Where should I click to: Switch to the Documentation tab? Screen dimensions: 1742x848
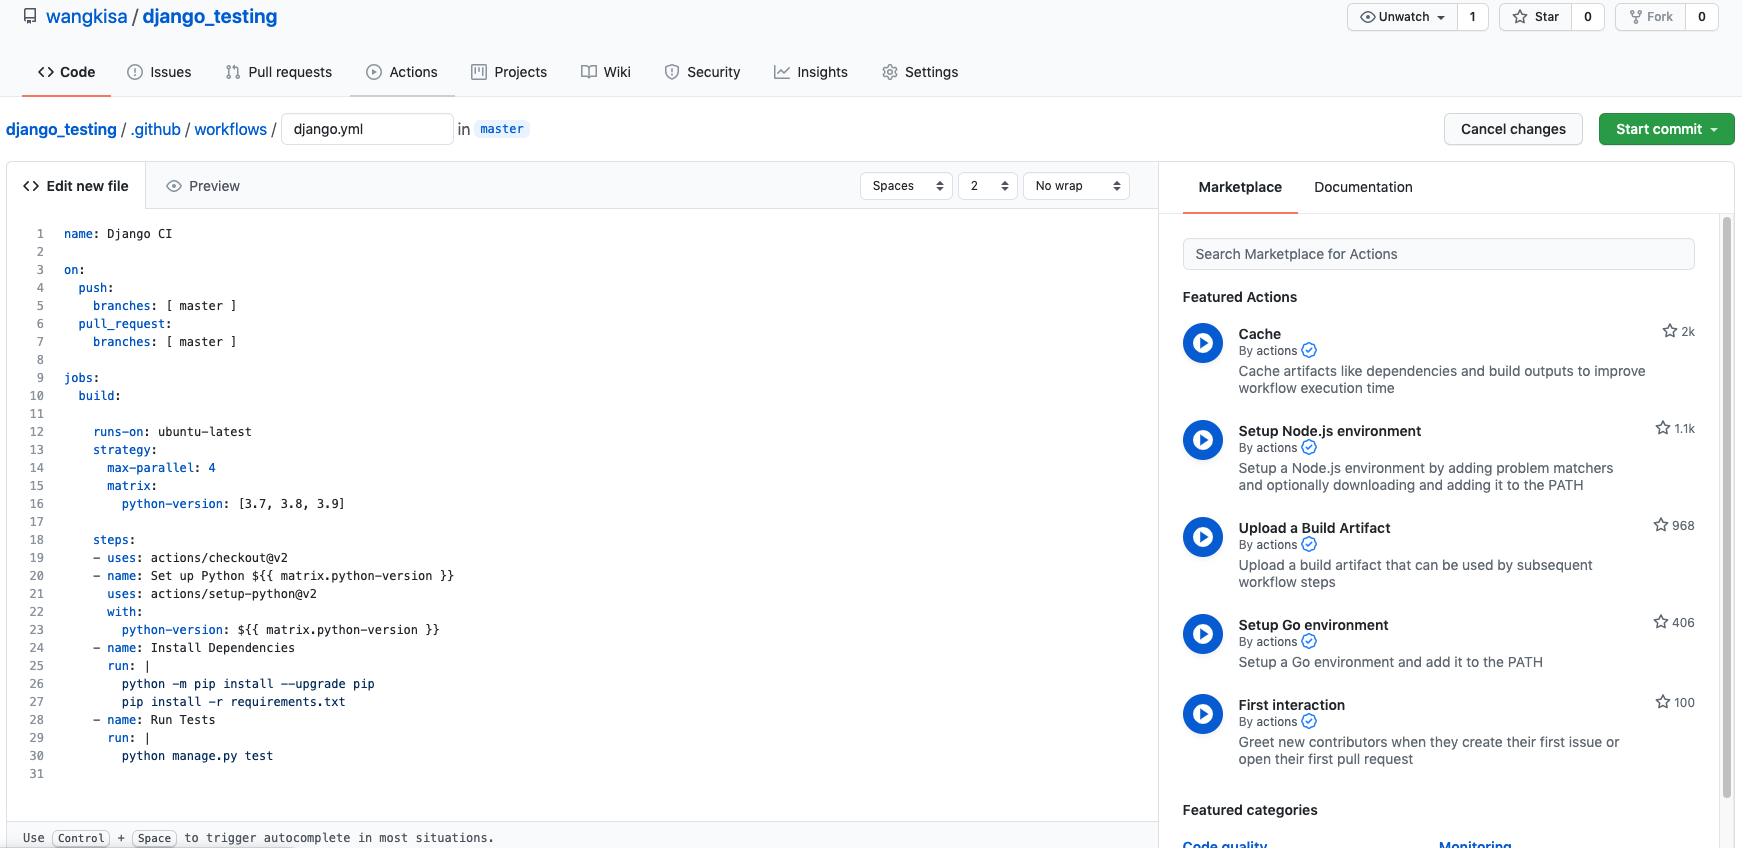pos(1363,187)
